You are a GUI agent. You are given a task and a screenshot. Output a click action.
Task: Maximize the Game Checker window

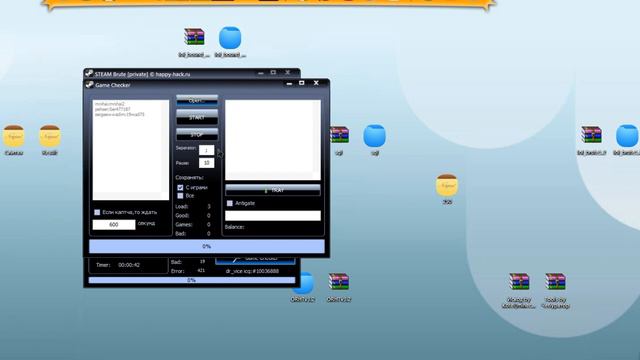(302, 83)
